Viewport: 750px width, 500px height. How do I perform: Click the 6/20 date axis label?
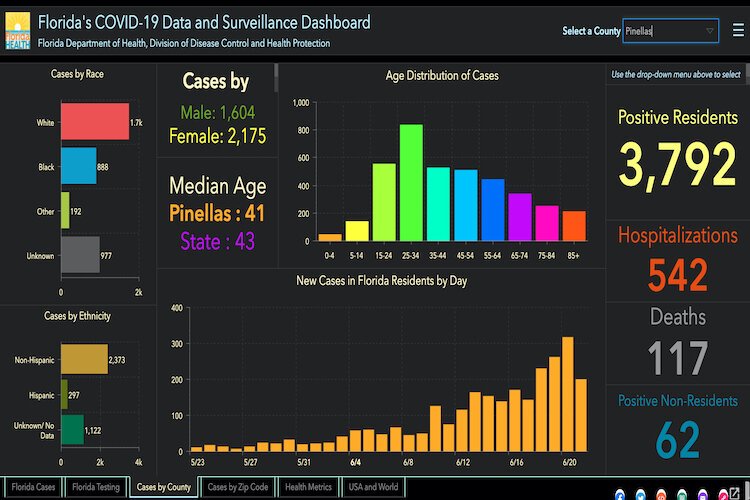tap(569, 463)
